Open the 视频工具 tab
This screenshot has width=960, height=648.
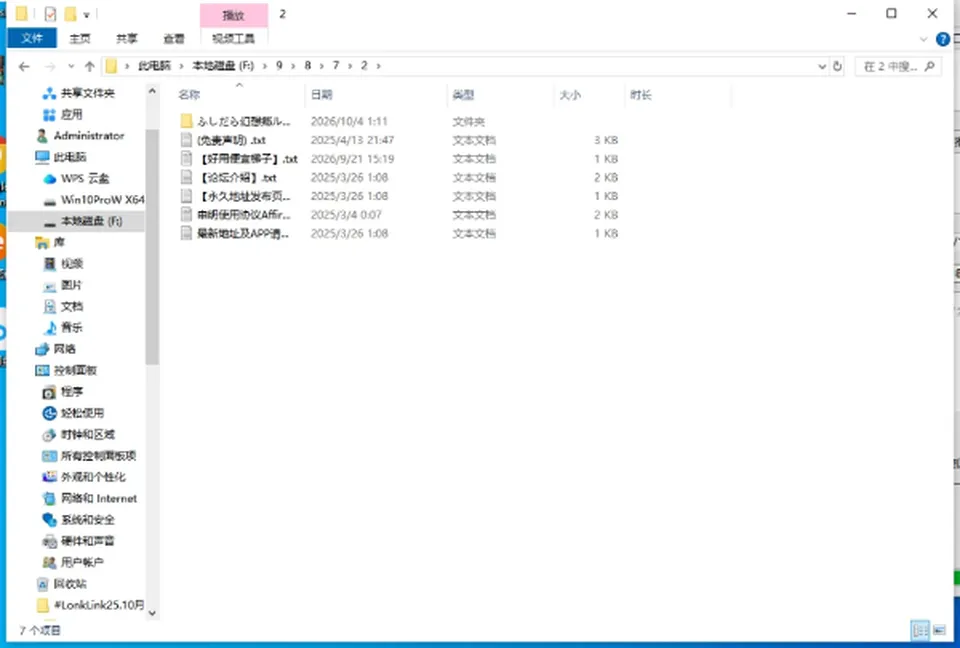[x=233, y=39]
